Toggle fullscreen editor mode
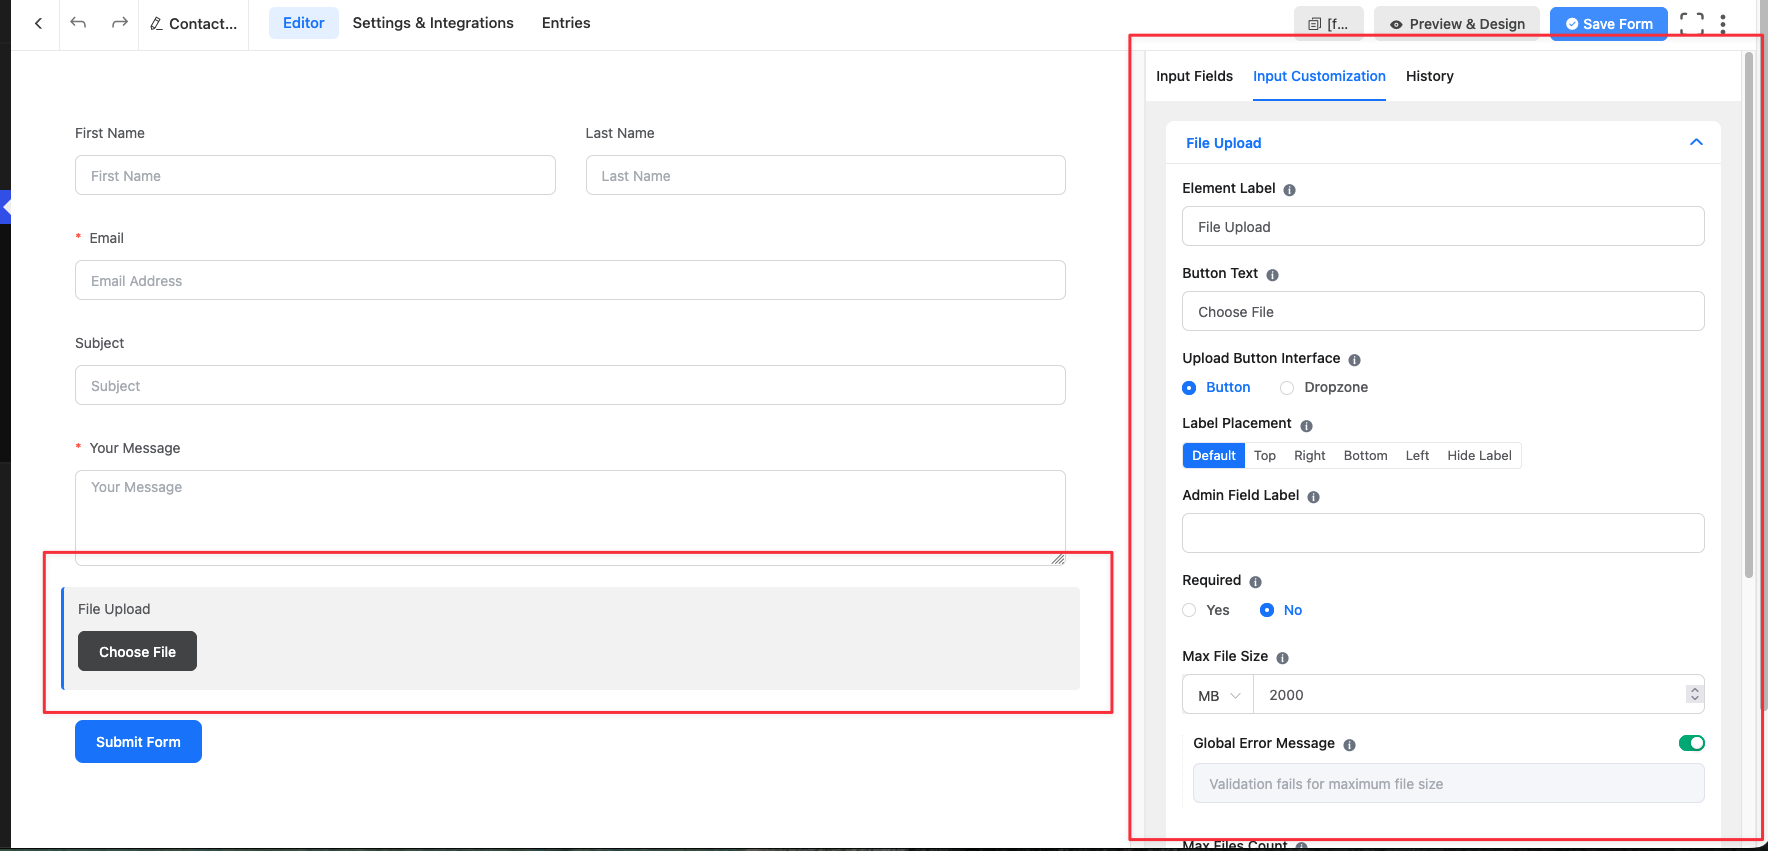This screenshot has height=851, width=1768. [x=1692, y=24]
